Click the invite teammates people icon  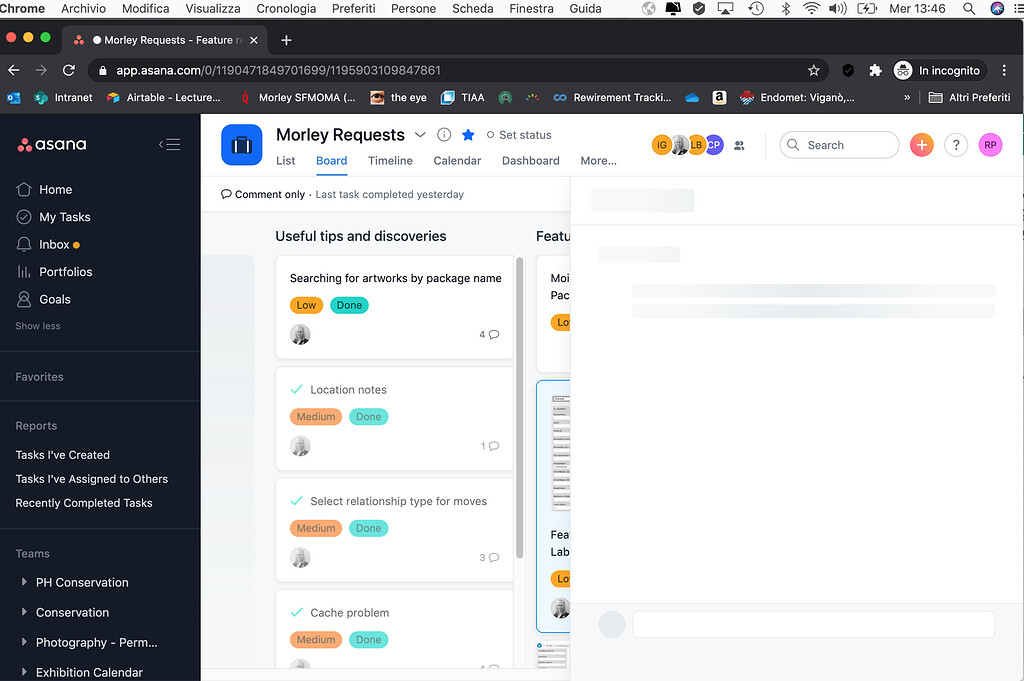pos(739,145)
